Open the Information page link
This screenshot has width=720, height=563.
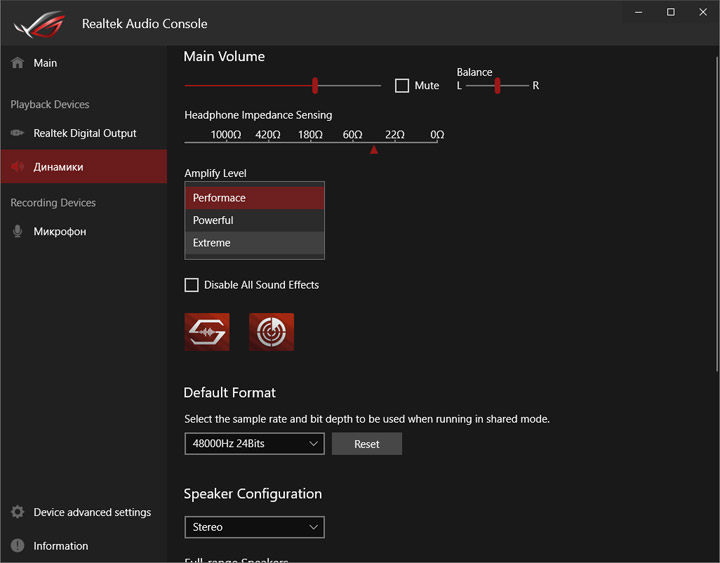coord(60,546)
